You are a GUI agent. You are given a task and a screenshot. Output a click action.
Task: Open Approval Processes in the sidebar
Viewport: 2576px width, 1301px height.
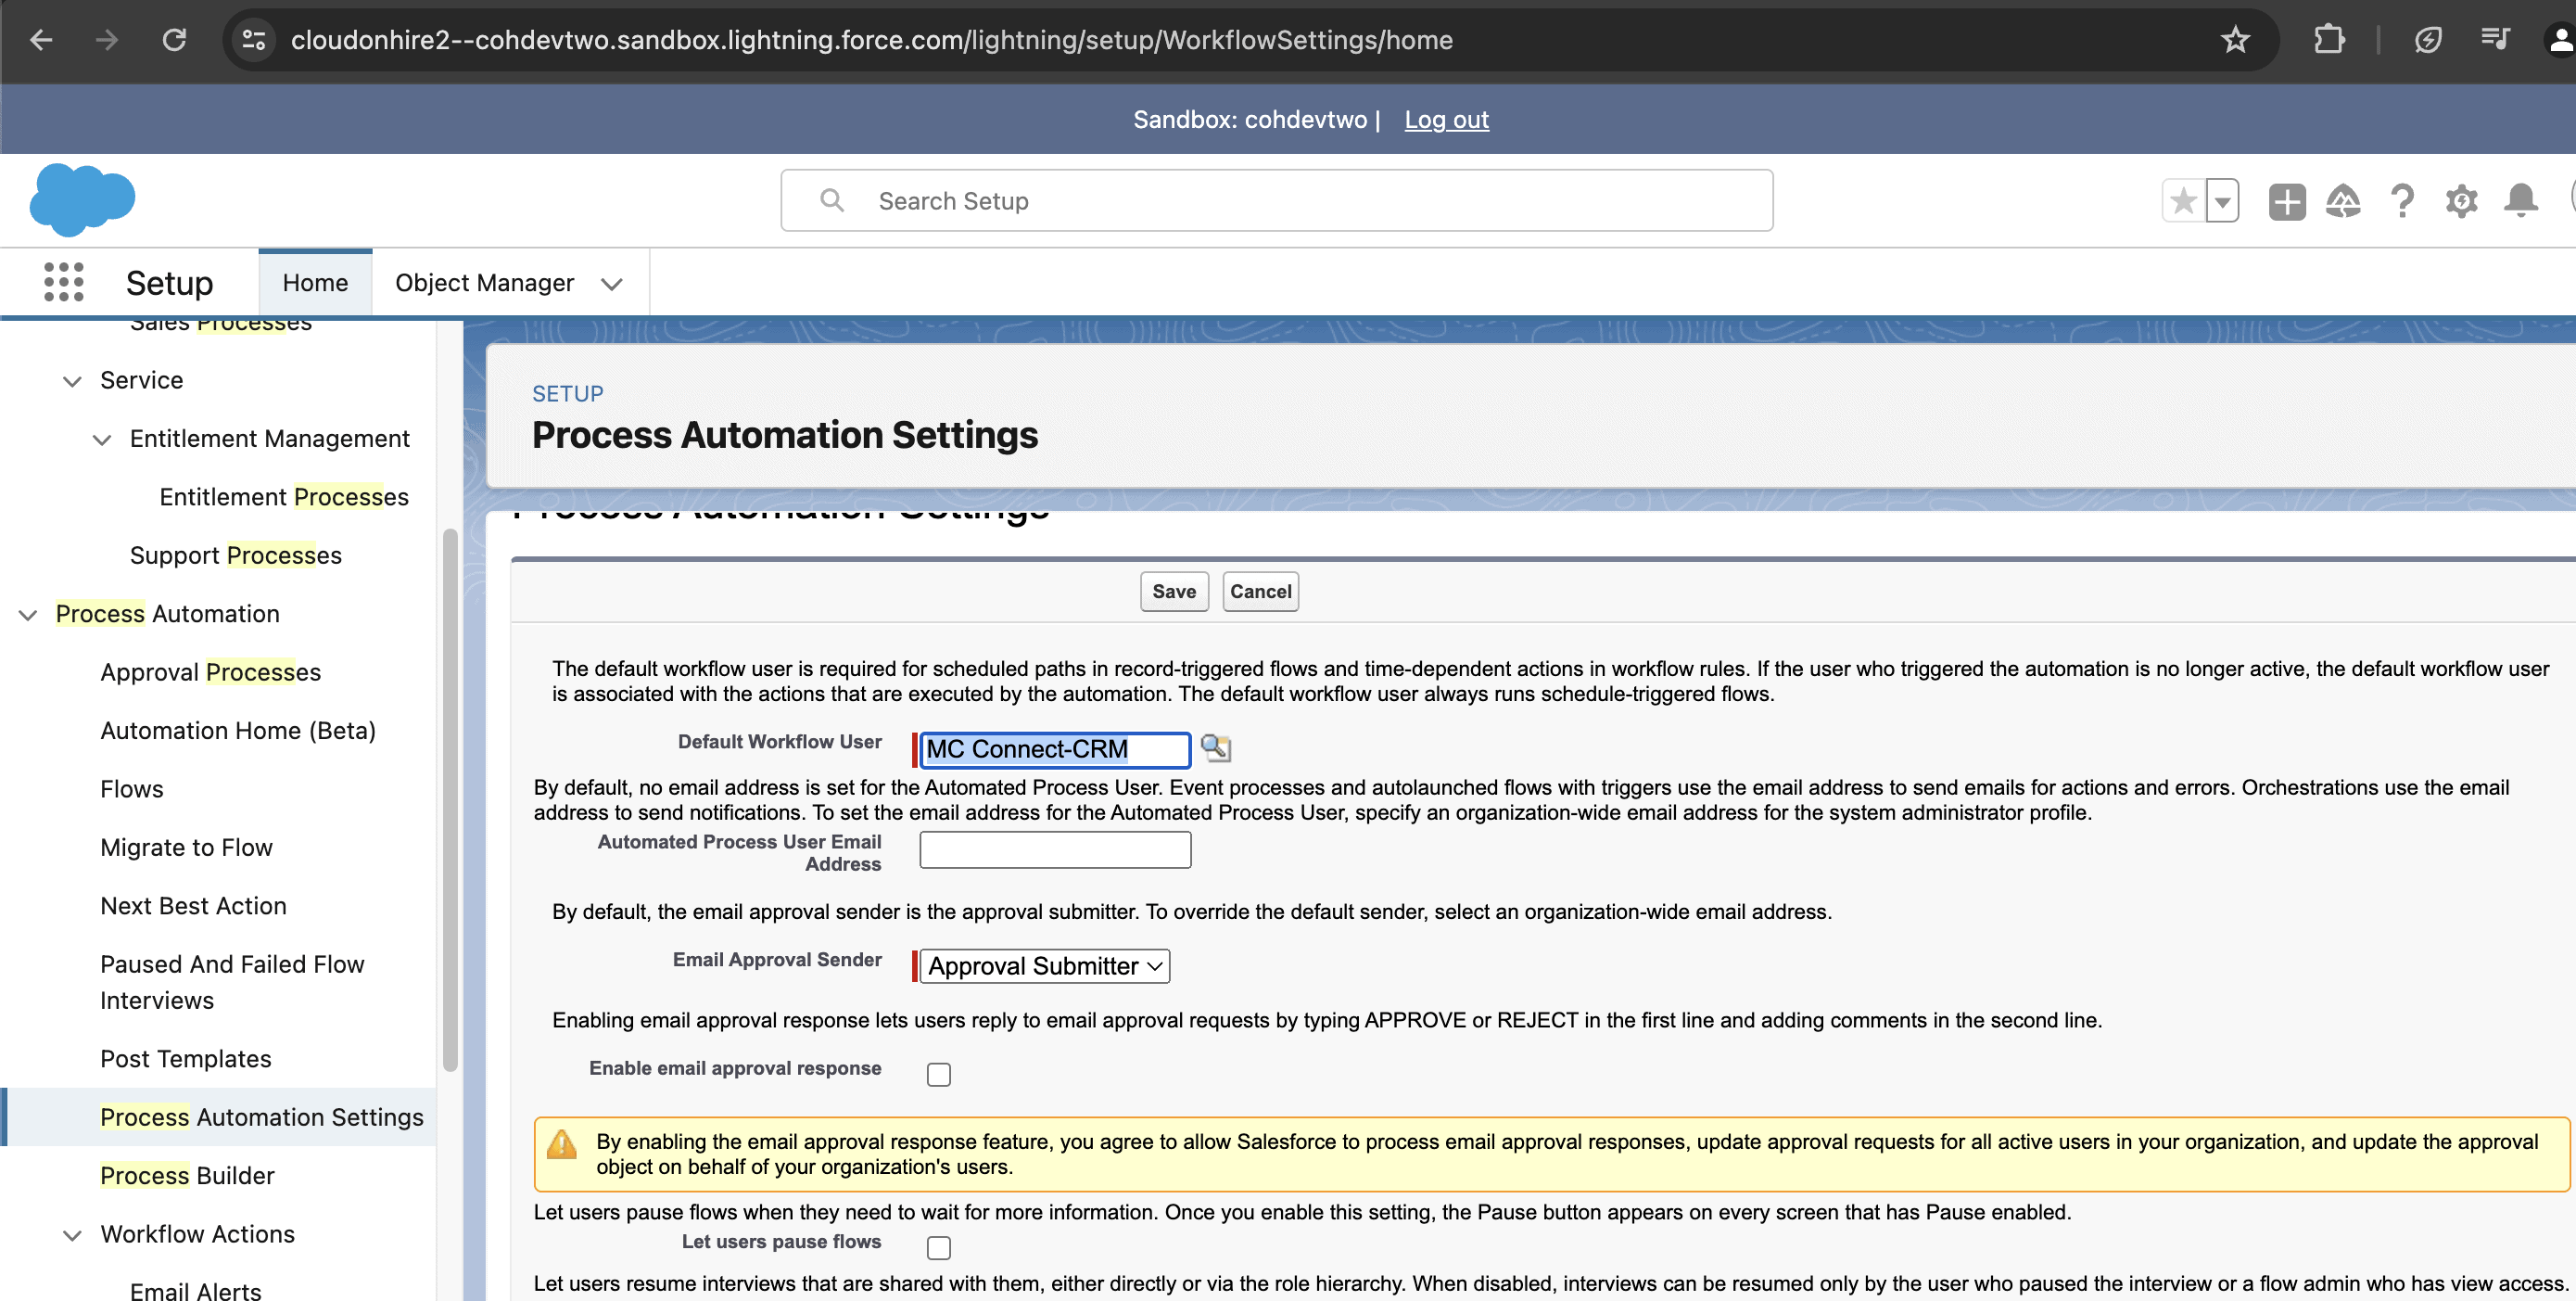(210, 672)
